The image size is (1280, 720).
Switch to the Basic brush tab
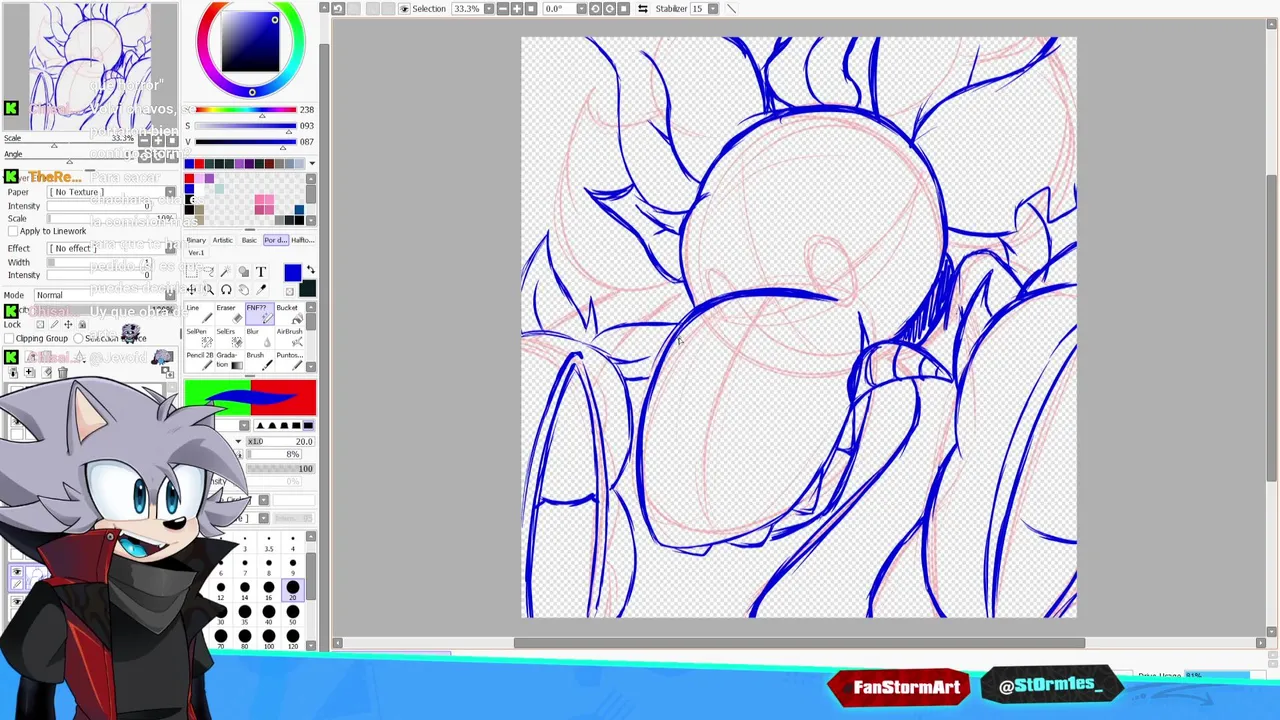click(249, 240)
